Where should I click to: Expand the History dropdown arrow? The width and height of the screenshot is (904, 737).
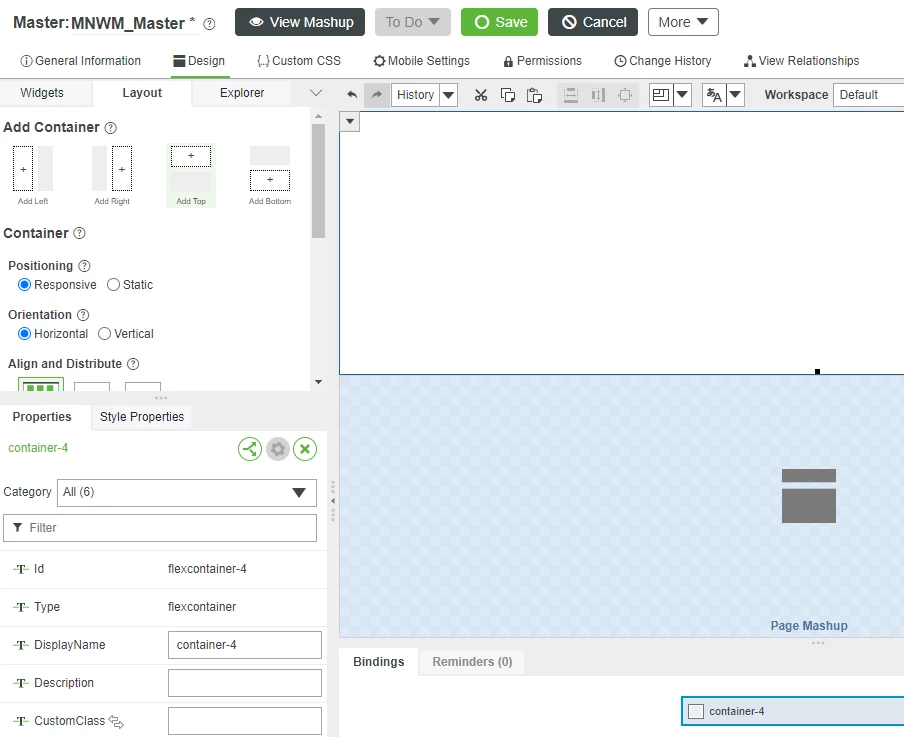(x=449, y=95)
